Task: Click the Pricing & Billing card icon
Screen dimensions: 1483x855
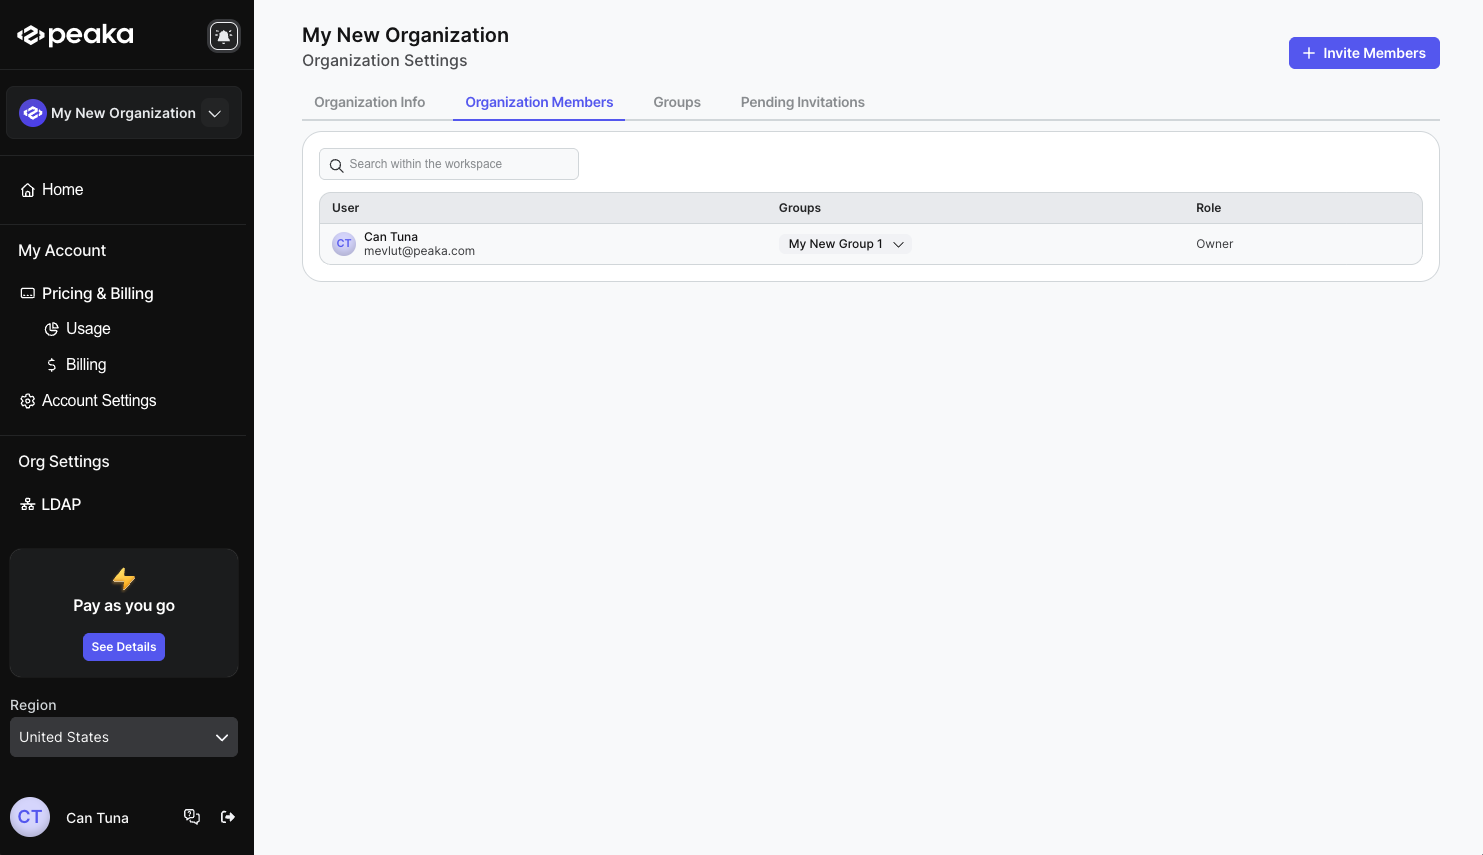Action: [x=26, y=293]
